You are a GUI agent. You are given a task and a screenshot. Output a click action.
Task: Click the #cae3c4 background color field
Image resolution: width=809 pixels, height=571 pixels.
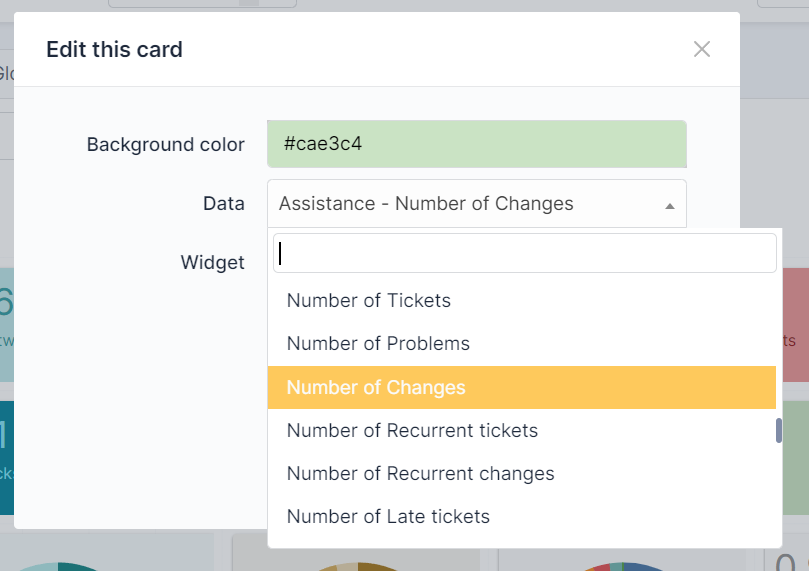pos(477,144)
